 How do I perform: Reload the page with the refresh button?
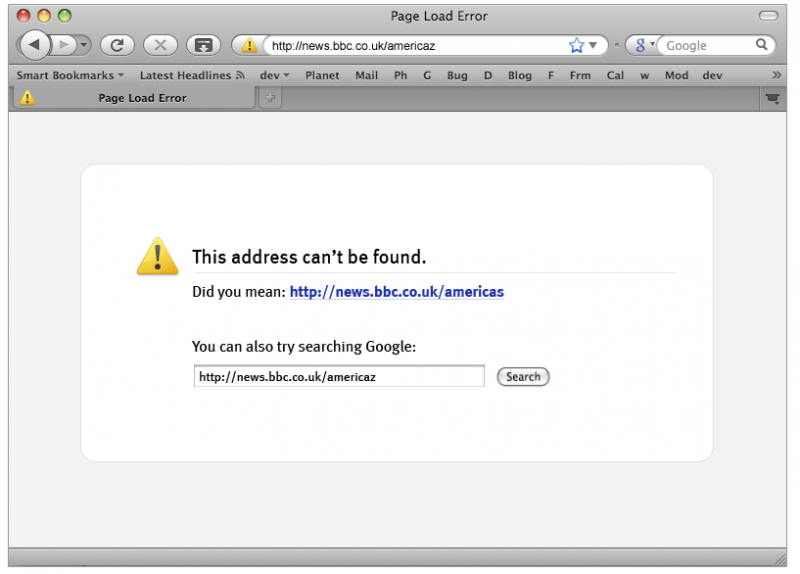pyautogui.click(x=117, y=45)
